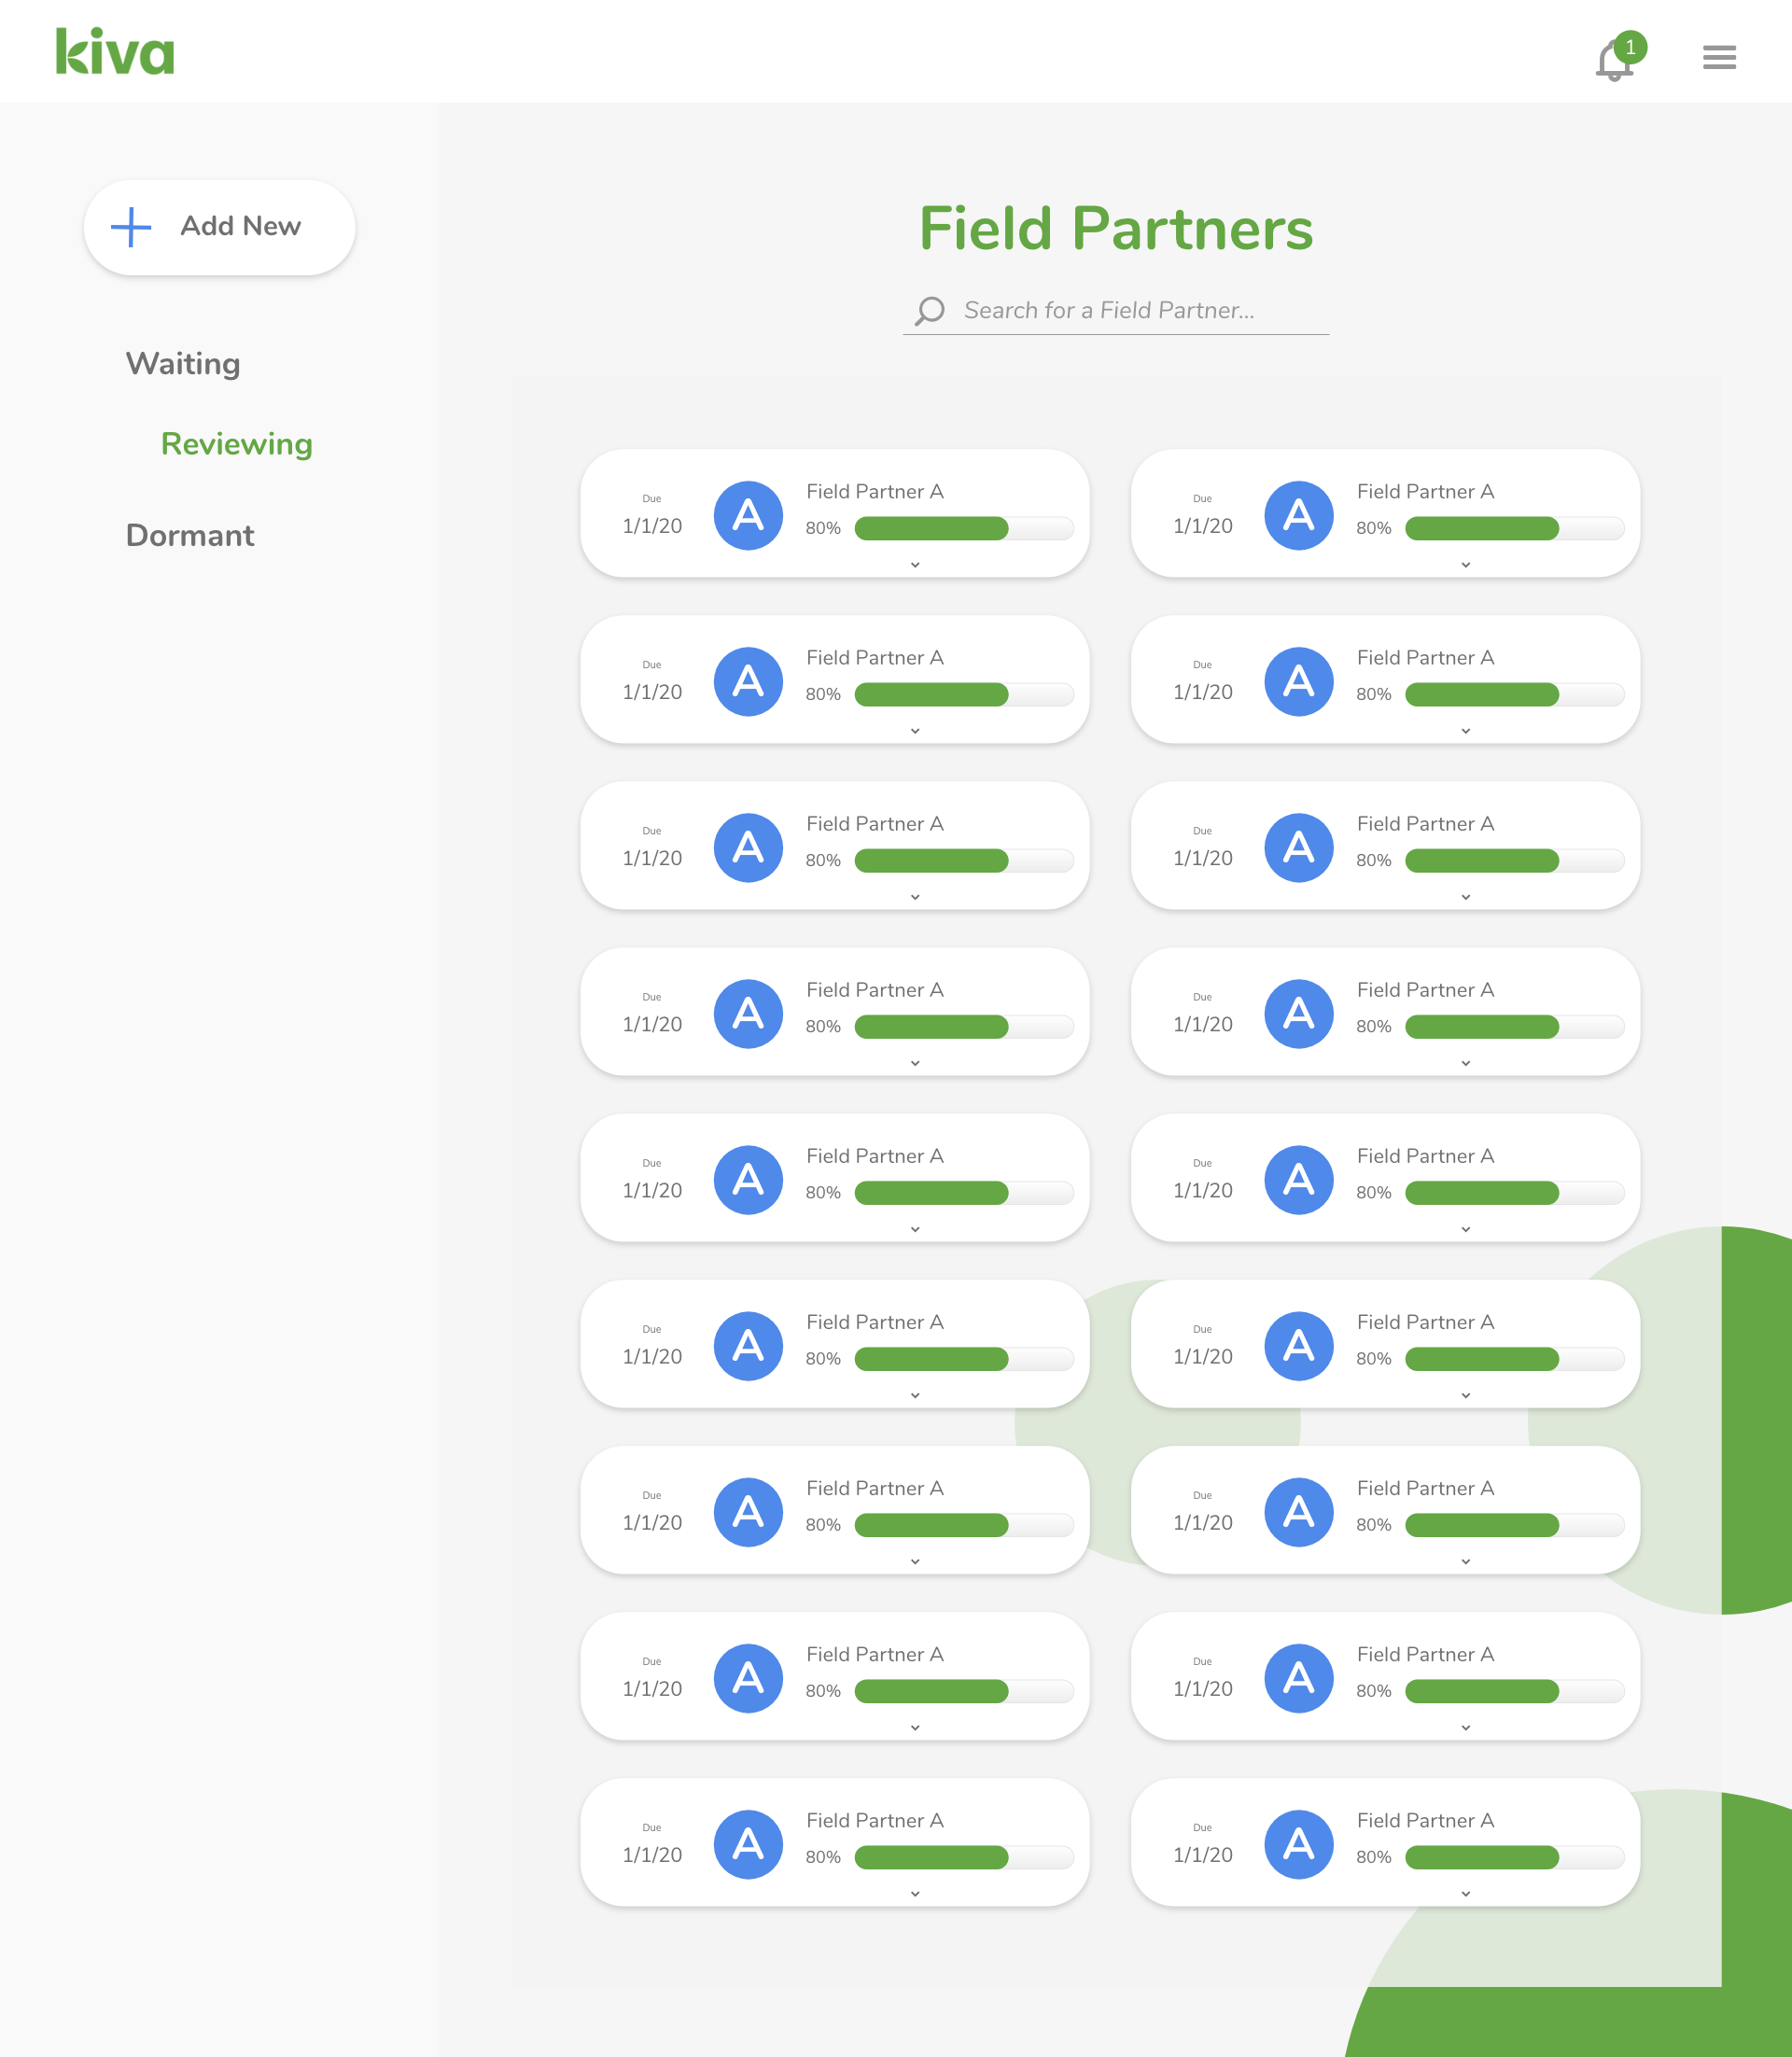This screenshot has width=1792, height=2057.
Task: Click the A avatar on sixth-row right card
Action: (1299, 1345)
